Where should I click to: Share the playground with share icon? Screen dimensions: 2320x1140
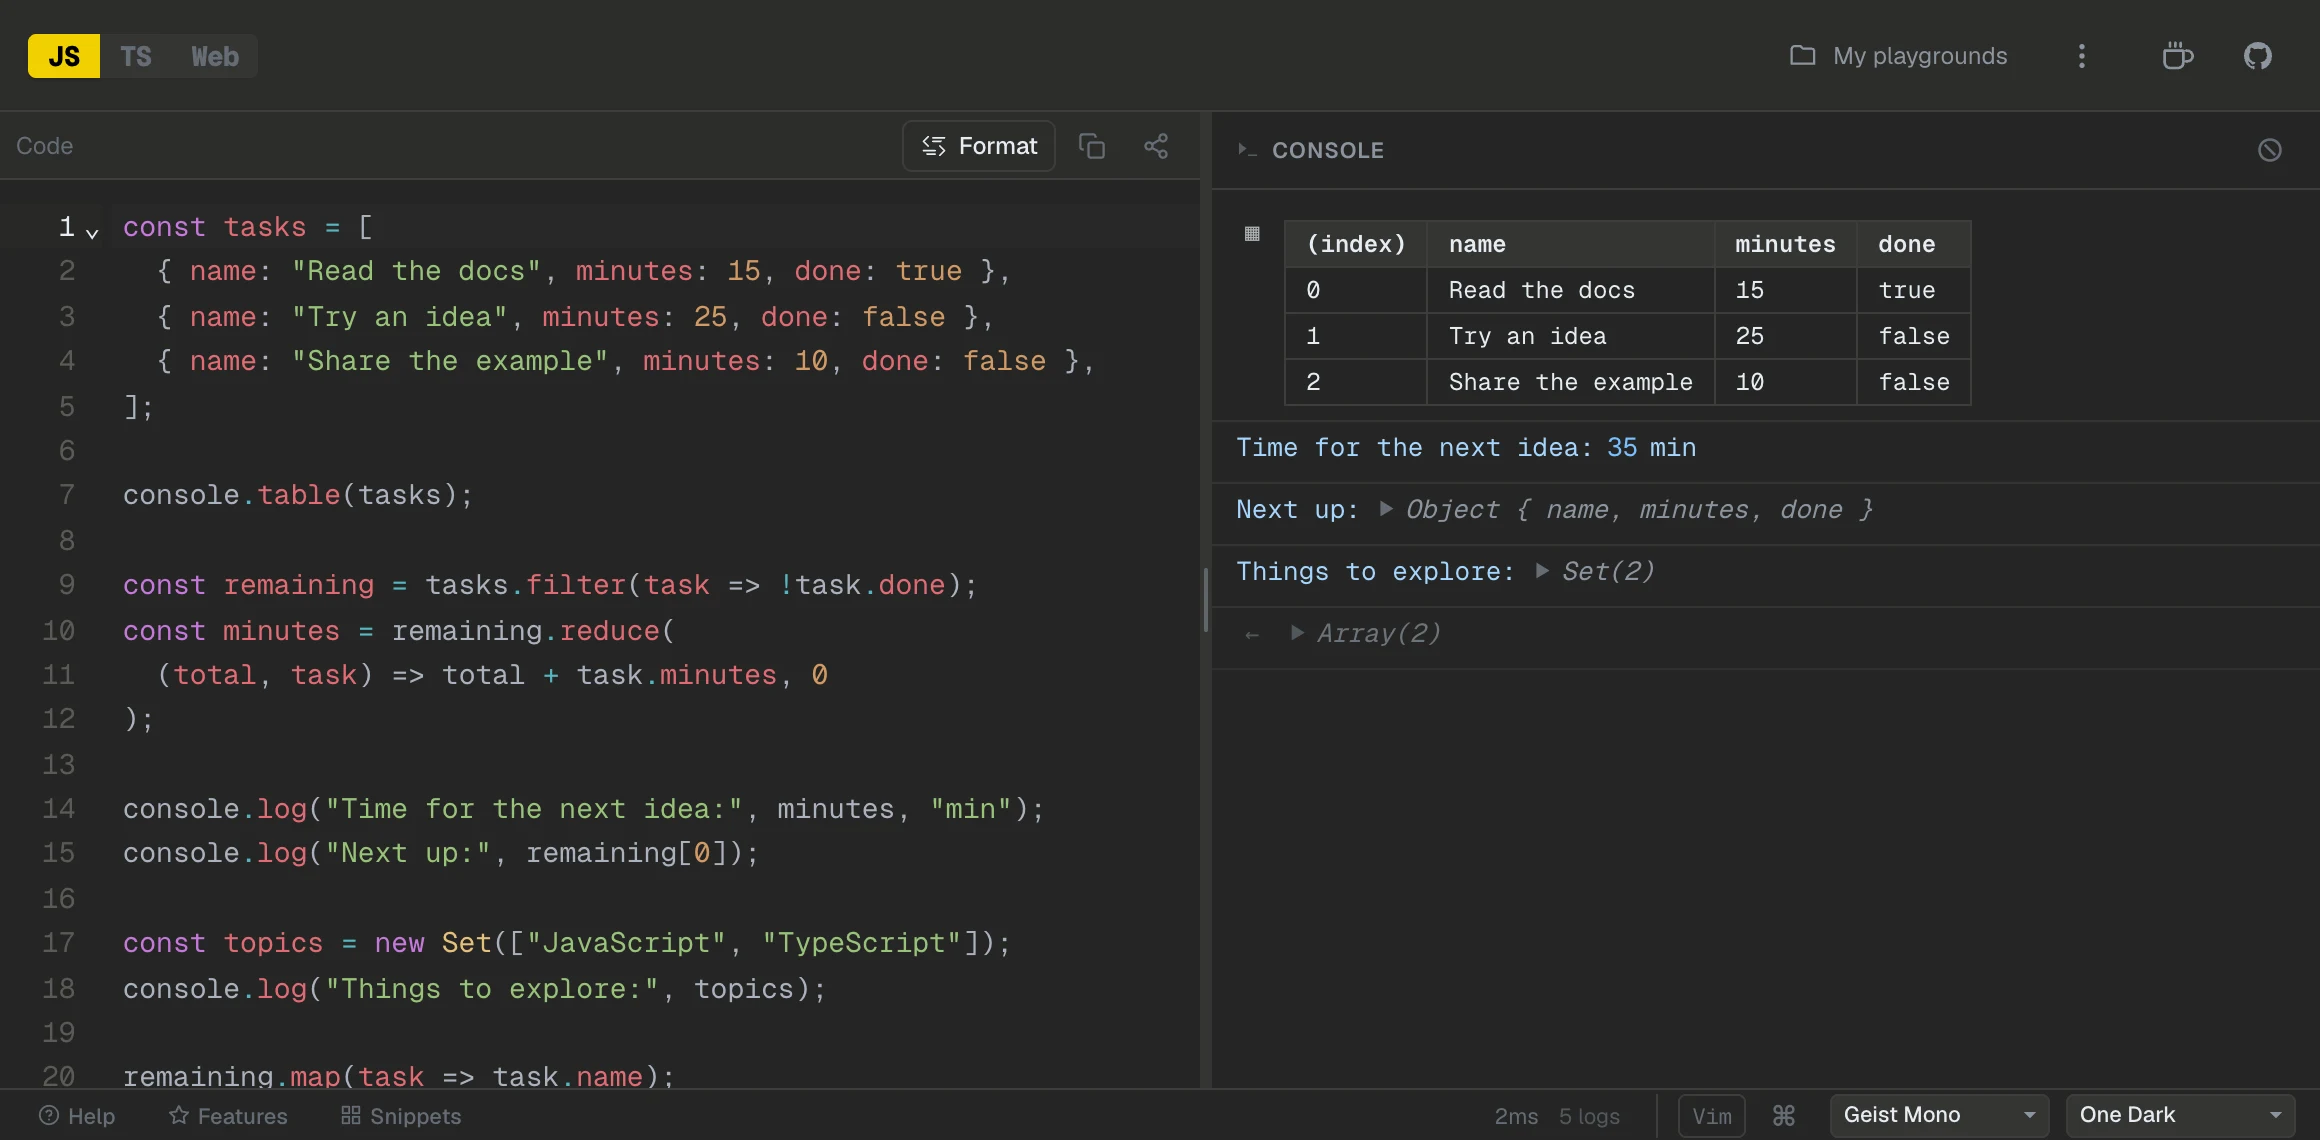(x=1156, y=146)
